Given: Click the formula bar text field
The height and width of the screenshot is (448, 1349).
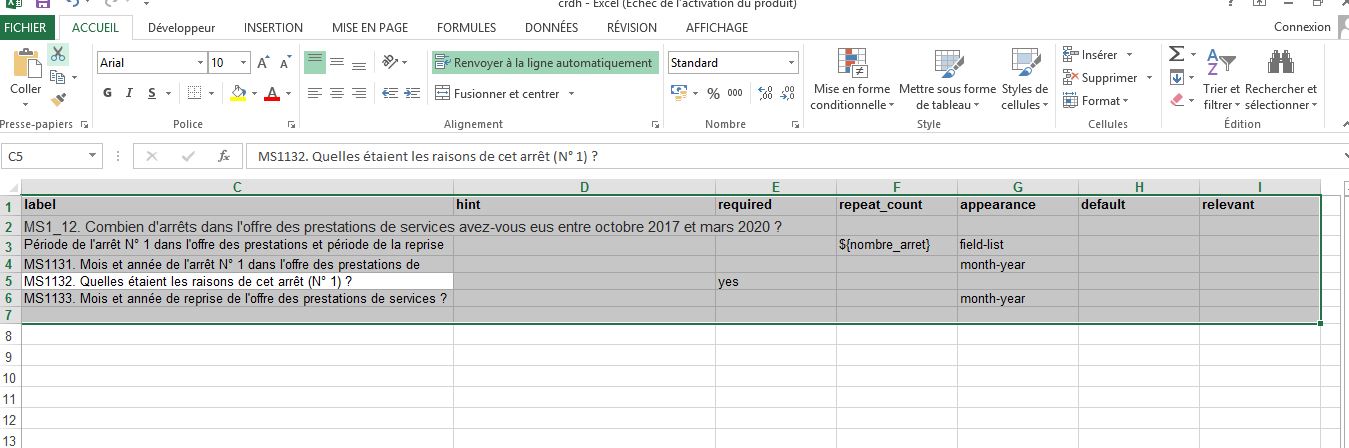Looking at the screenshot, I should 790,156.
